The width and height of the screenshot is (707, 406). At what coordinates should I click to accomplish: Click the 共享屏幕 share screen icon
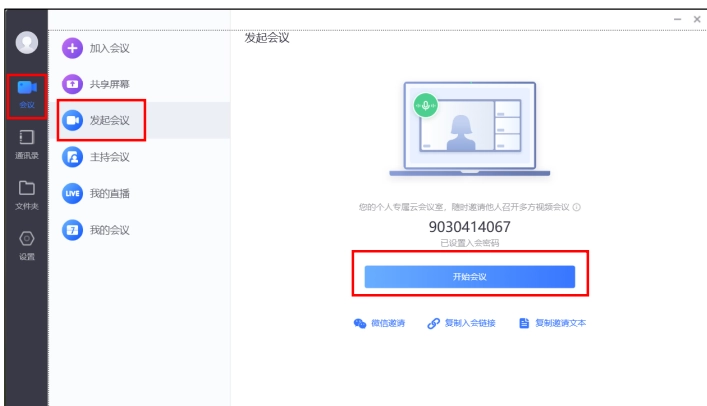point(72,84)
